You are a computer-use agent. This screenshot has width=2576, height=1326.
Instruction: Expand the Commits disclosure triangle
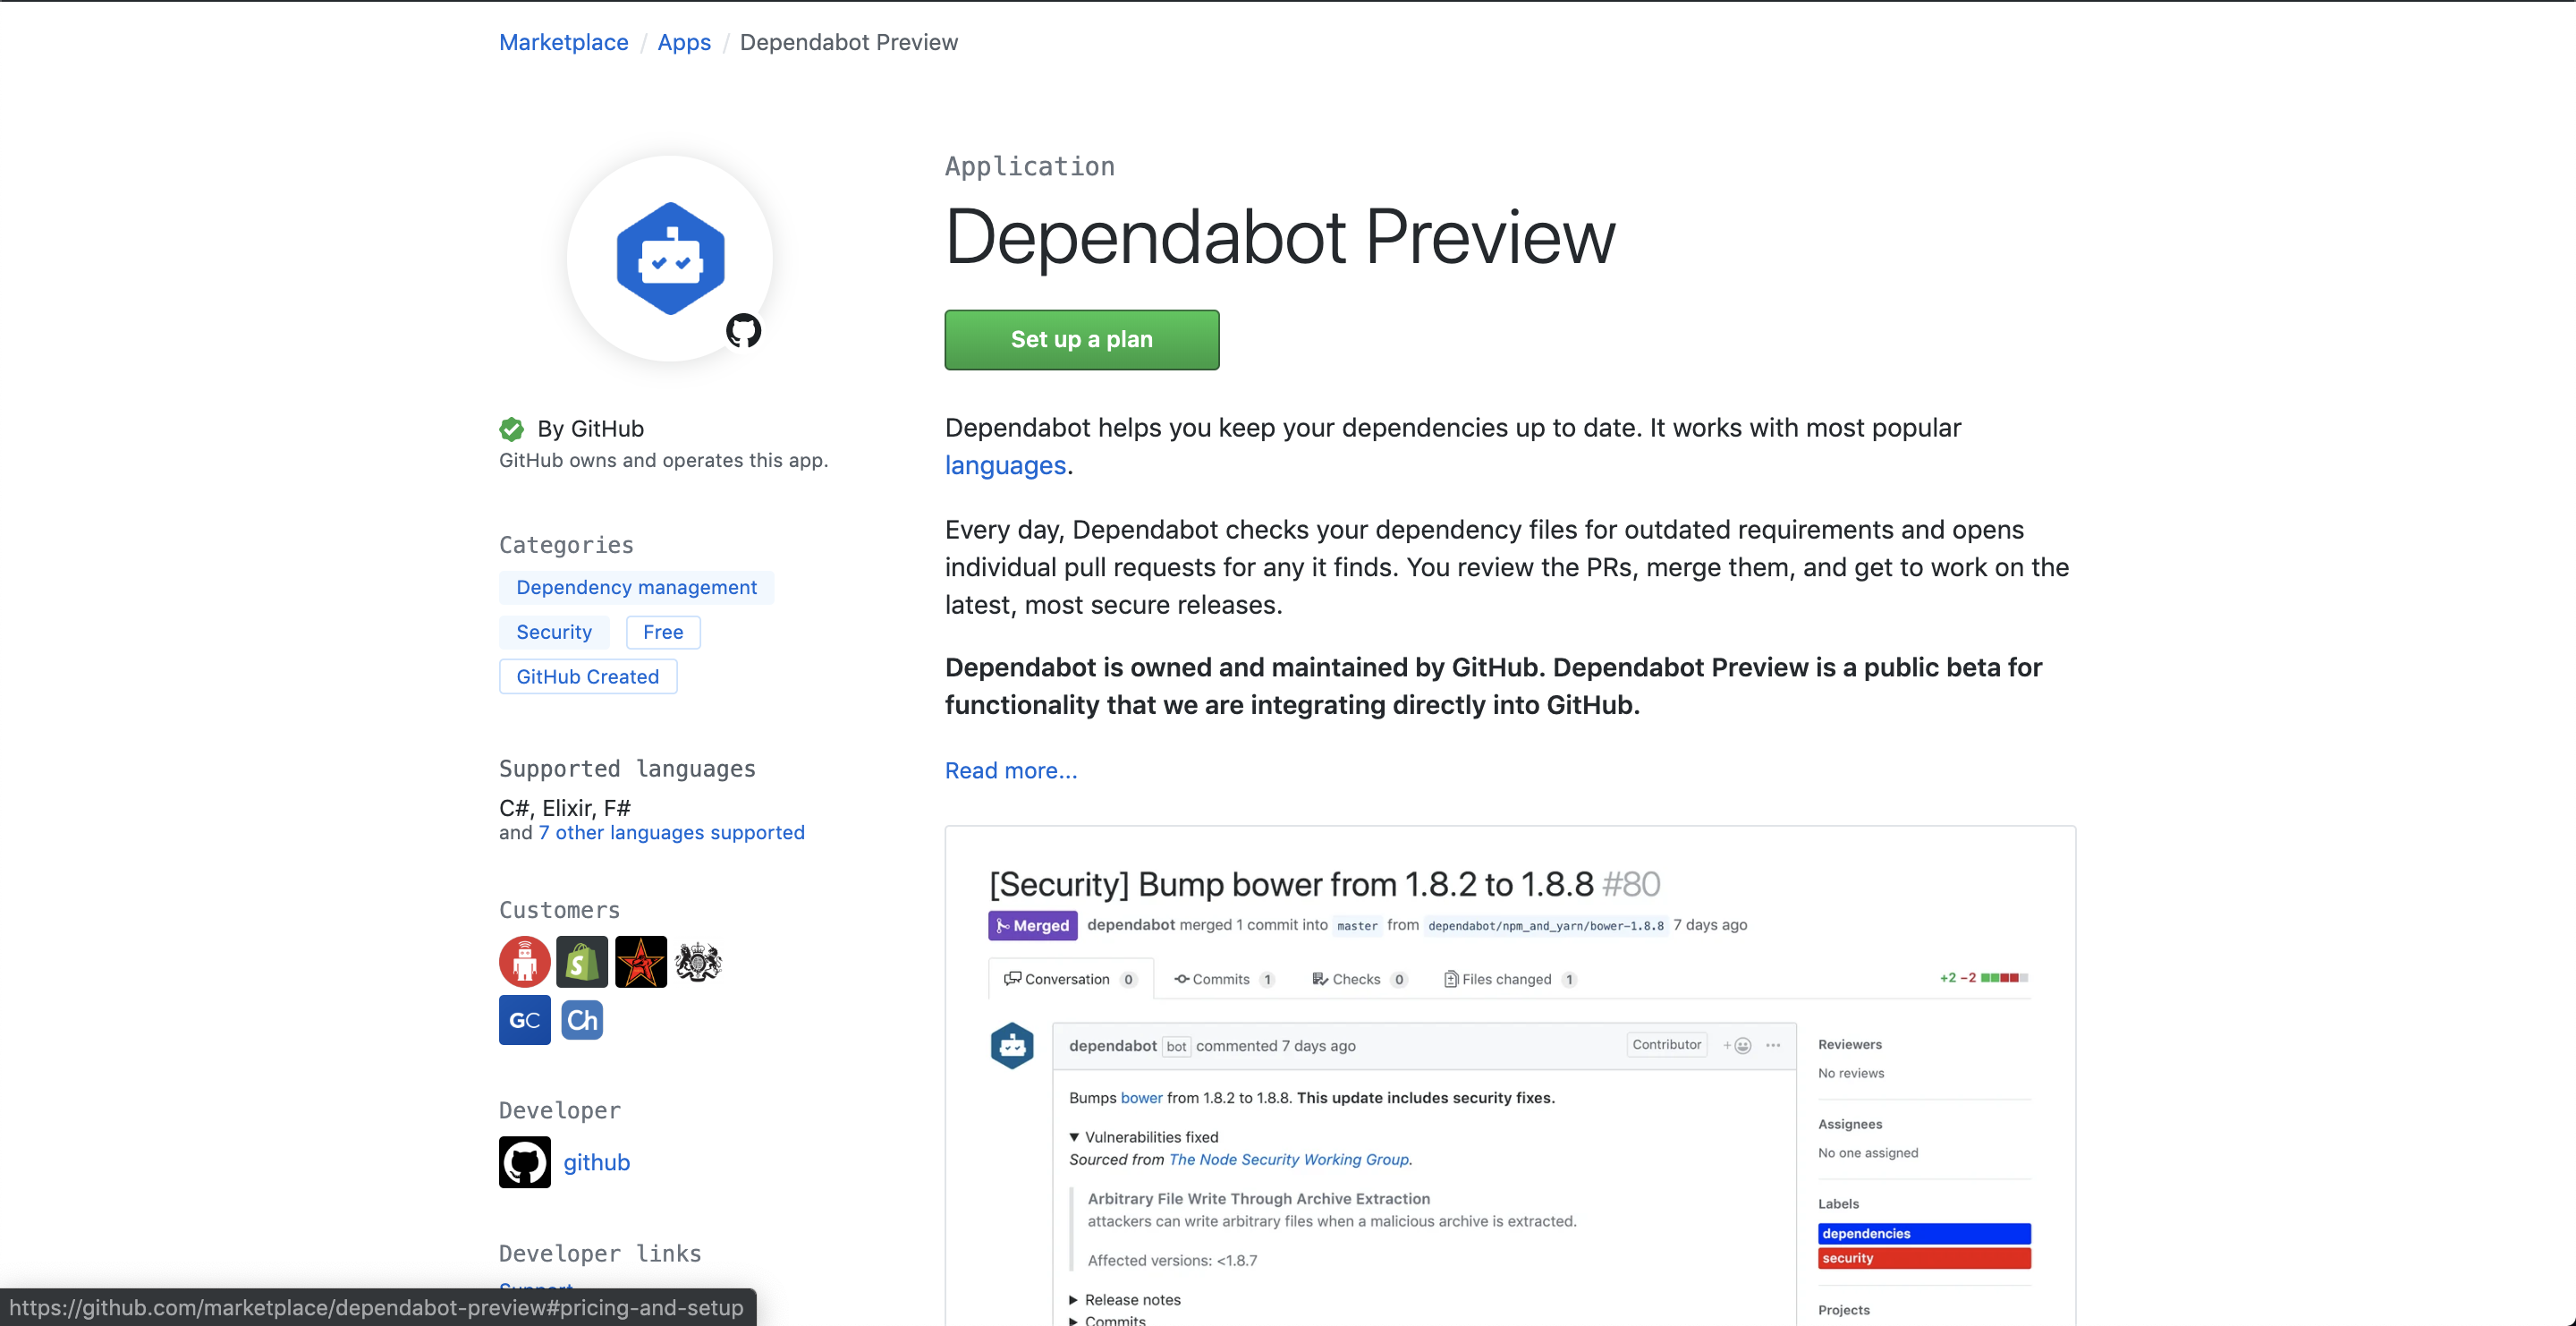[x=1074, y=1320]
